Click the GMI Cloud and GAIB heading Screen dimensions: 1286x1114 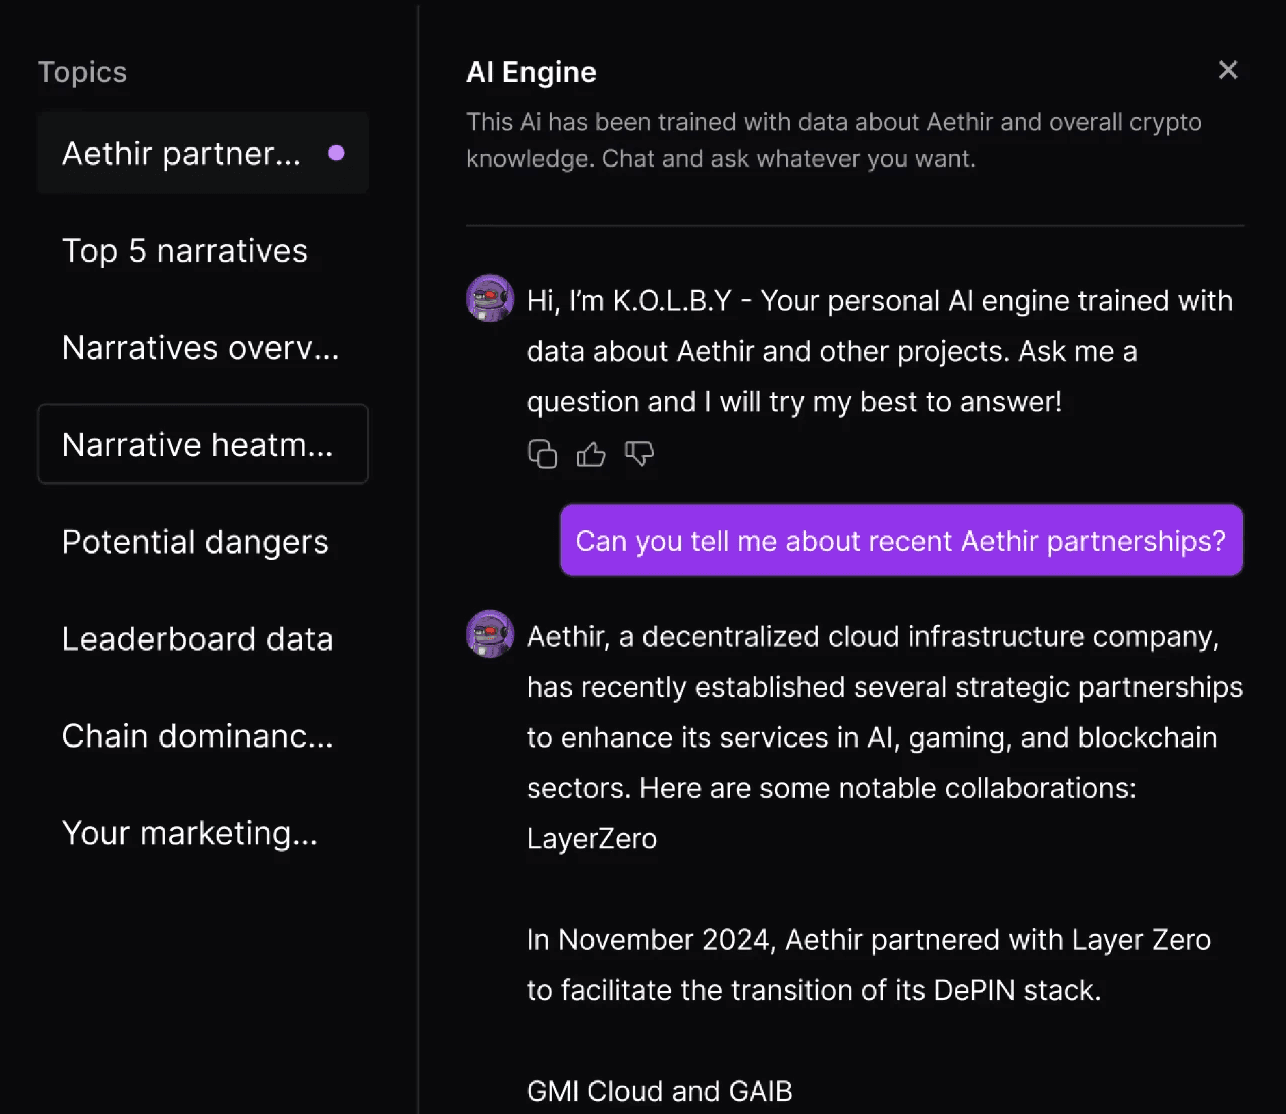[660, 1091]
